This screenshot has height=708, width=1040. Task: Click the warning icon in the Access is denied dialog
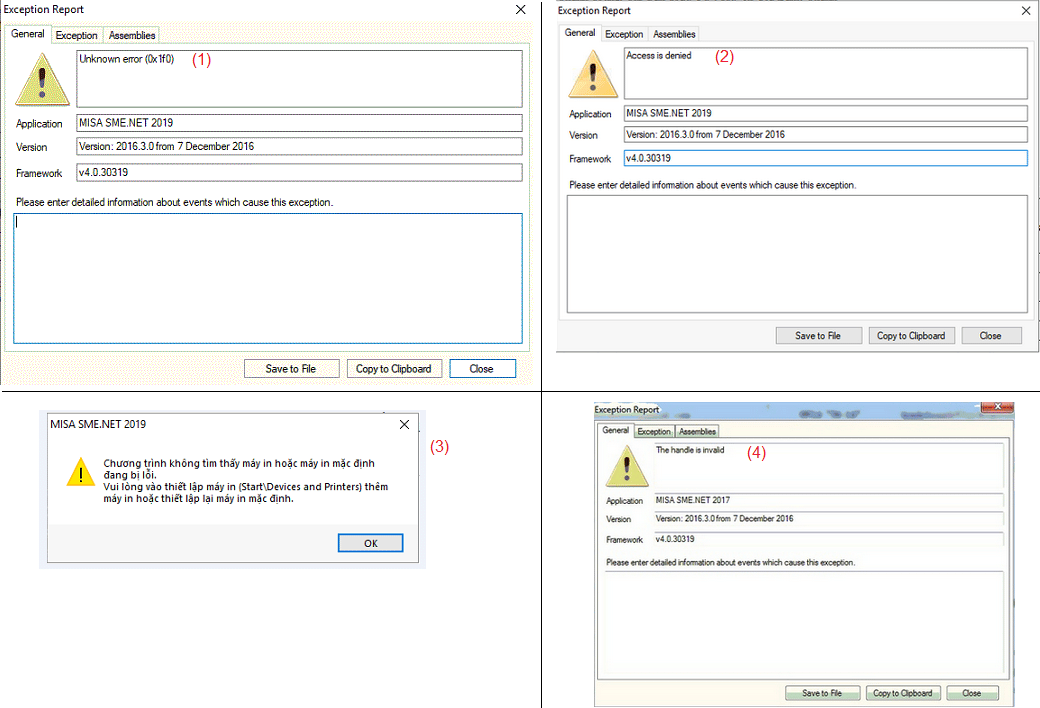(593, 74)
